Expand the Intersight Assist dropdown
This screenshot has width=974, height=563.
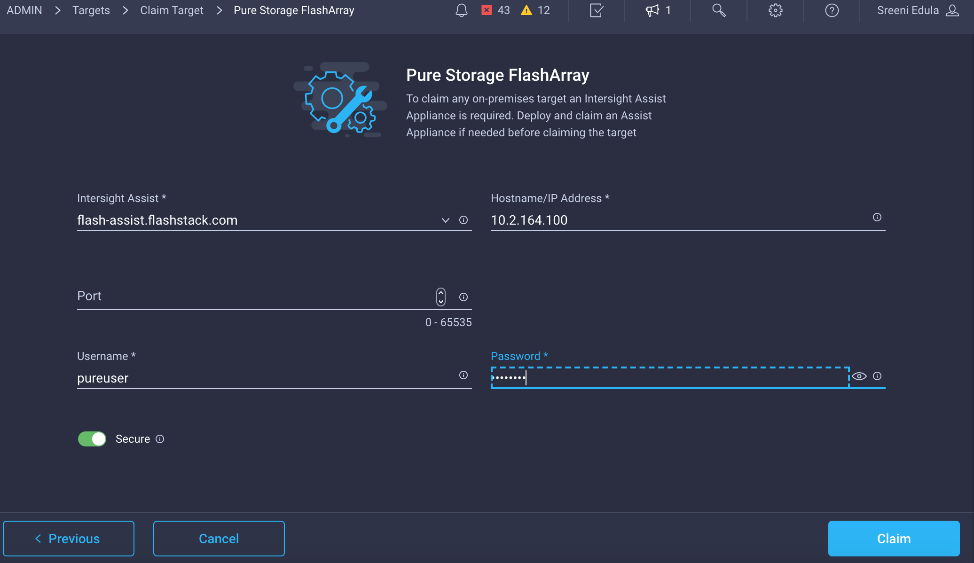pos(445,220)
